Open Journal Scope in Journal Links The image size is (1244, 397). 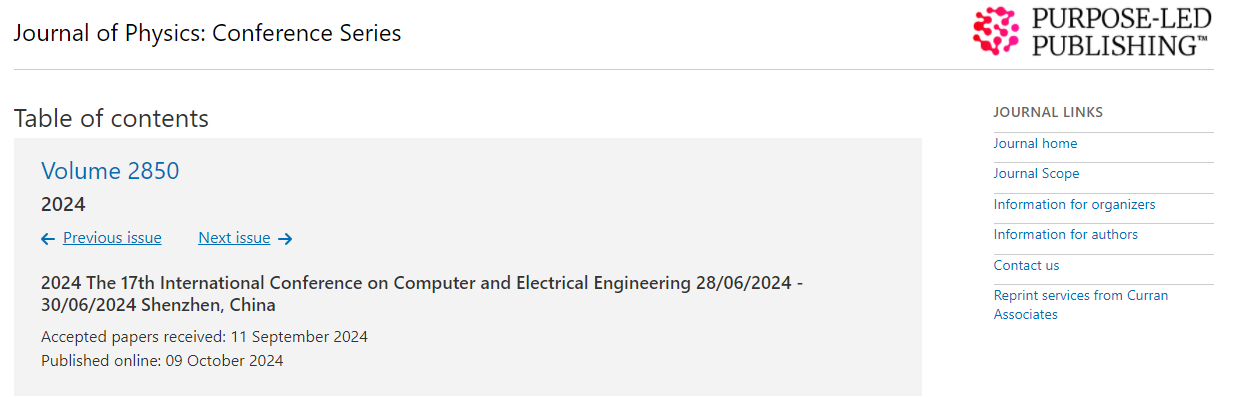1036,174
